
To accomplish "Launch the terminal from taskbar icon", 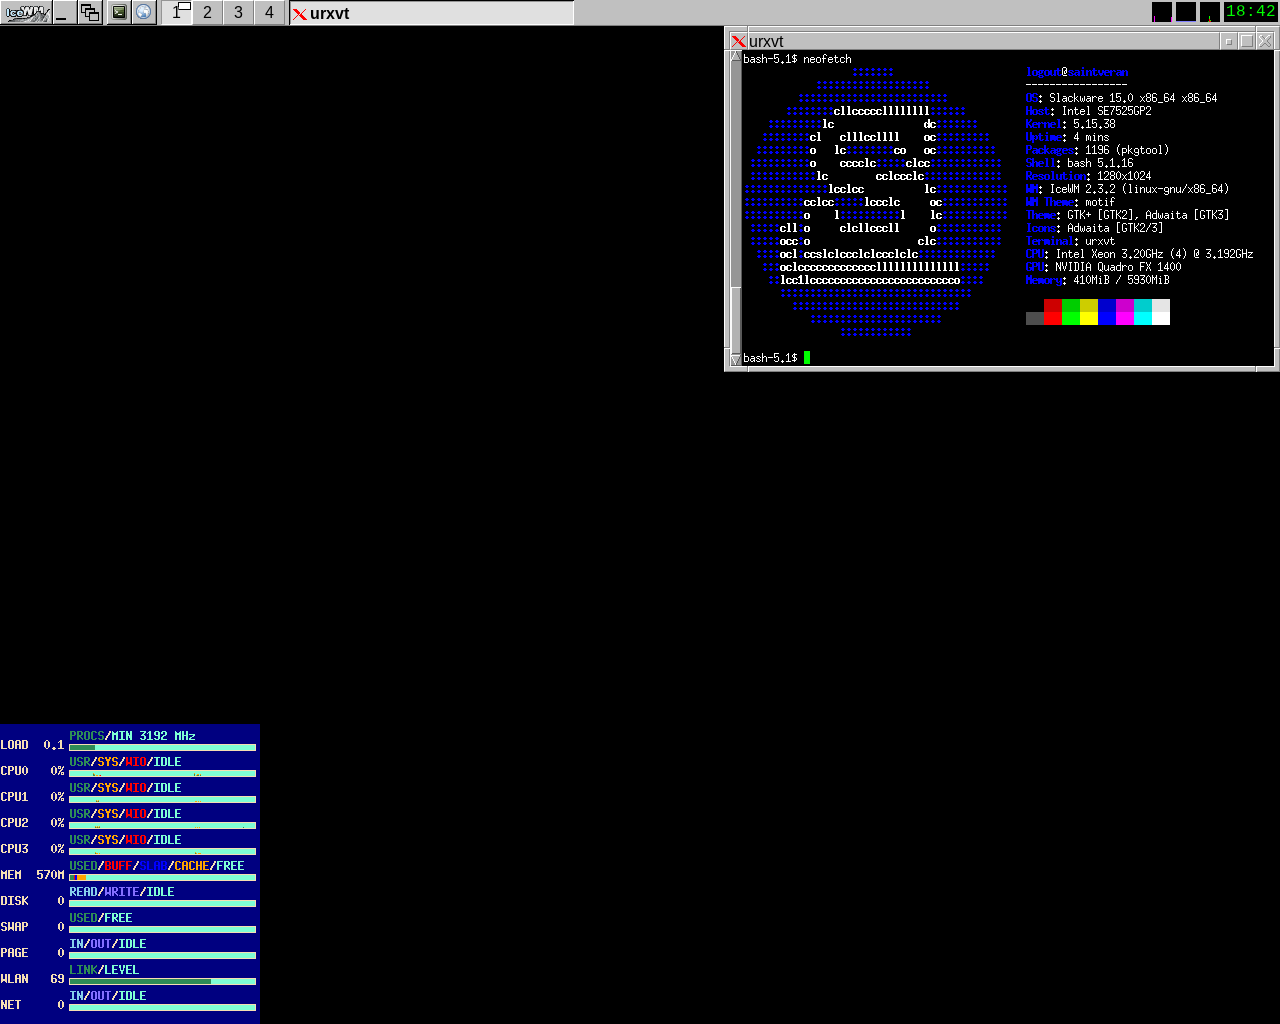I will 119,12.
